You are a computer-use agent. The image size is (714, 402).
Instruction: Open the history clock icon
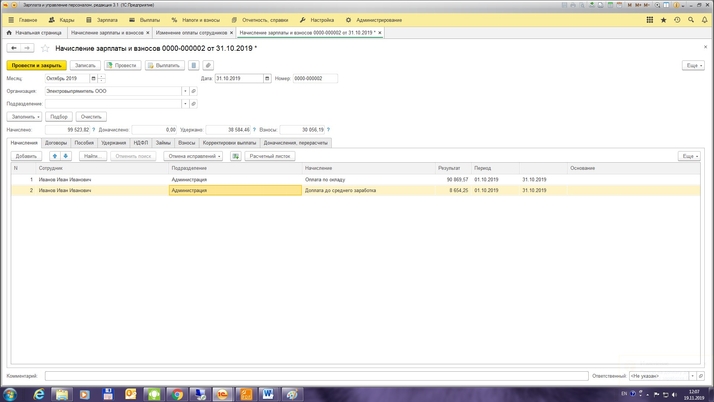[677, 20]
